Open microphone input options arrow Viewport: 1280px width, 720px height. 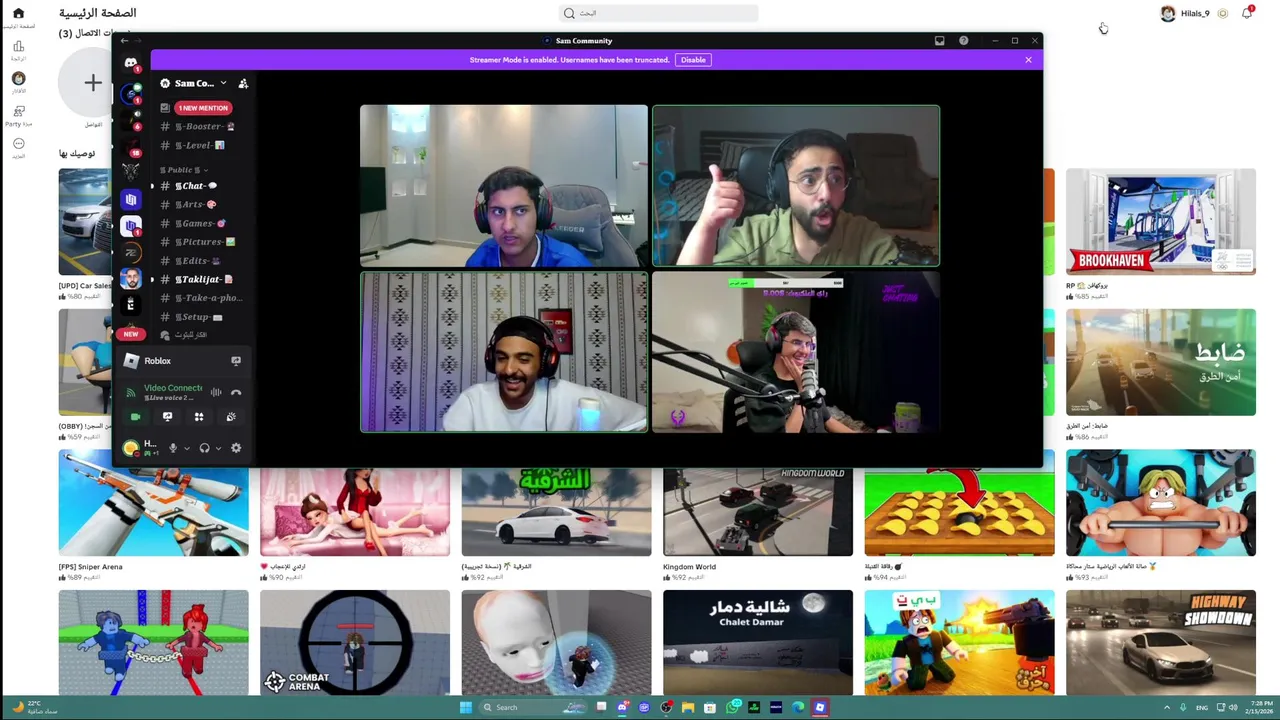[186, 448]
